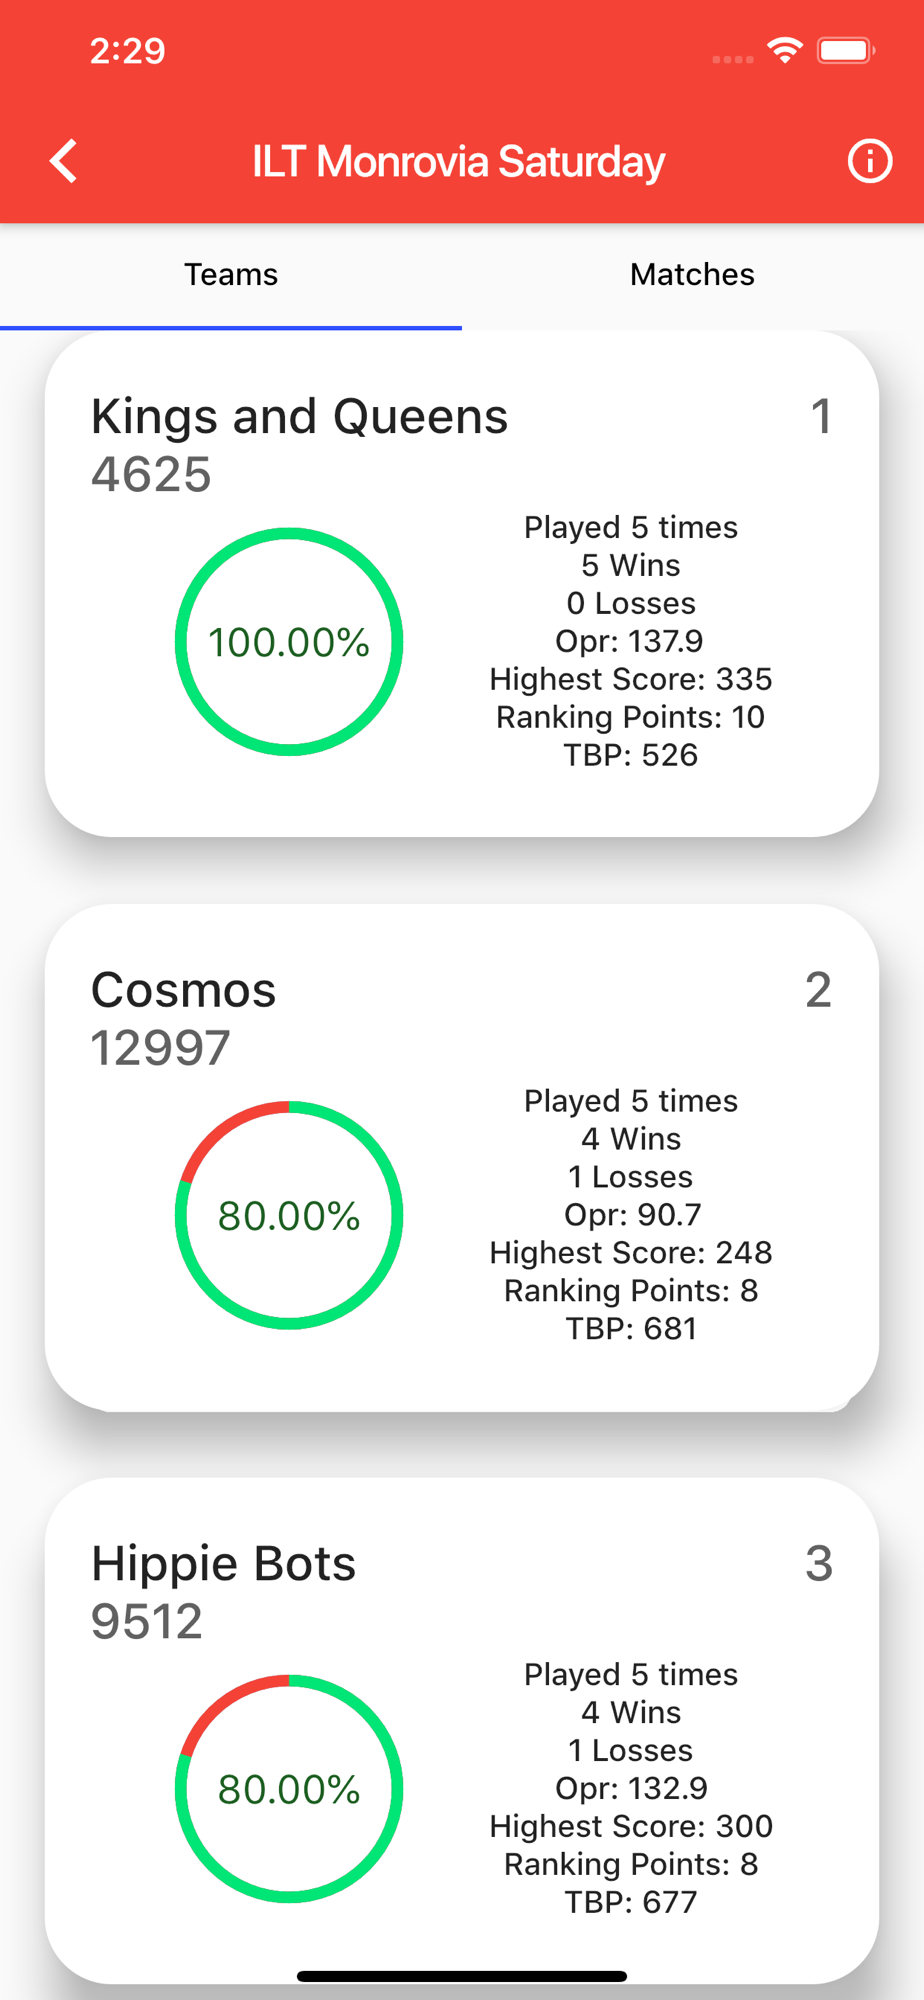The height and width of the screenshot is (2000, 924).
Task: Tap the Hippie Bots 80.00% win ring
Action: [x=289, y=1789]
